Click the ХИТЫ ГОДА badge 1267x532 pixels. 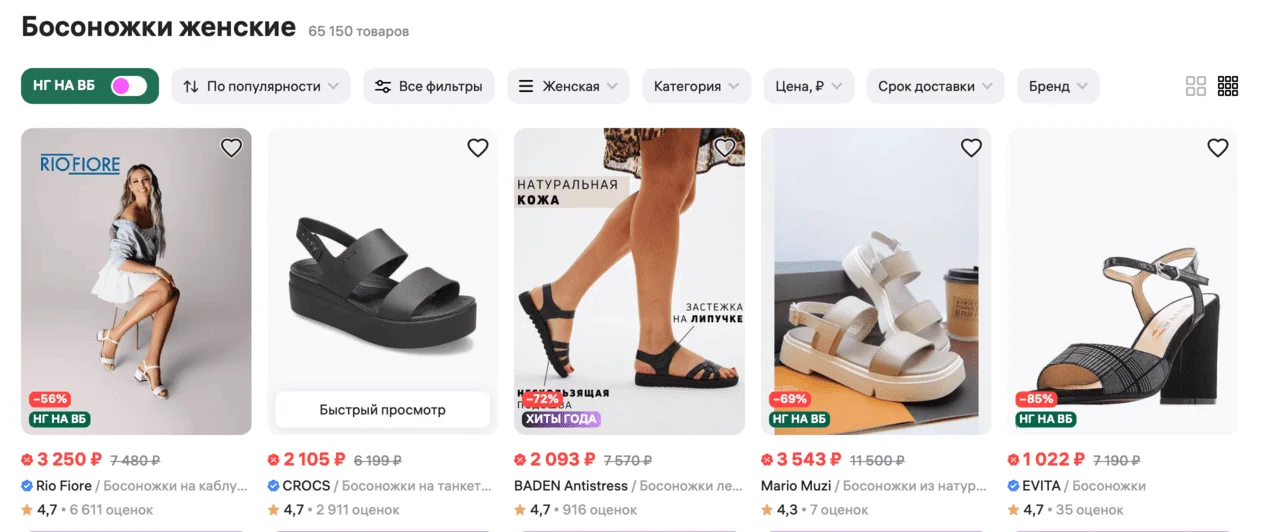coord(560,419)
